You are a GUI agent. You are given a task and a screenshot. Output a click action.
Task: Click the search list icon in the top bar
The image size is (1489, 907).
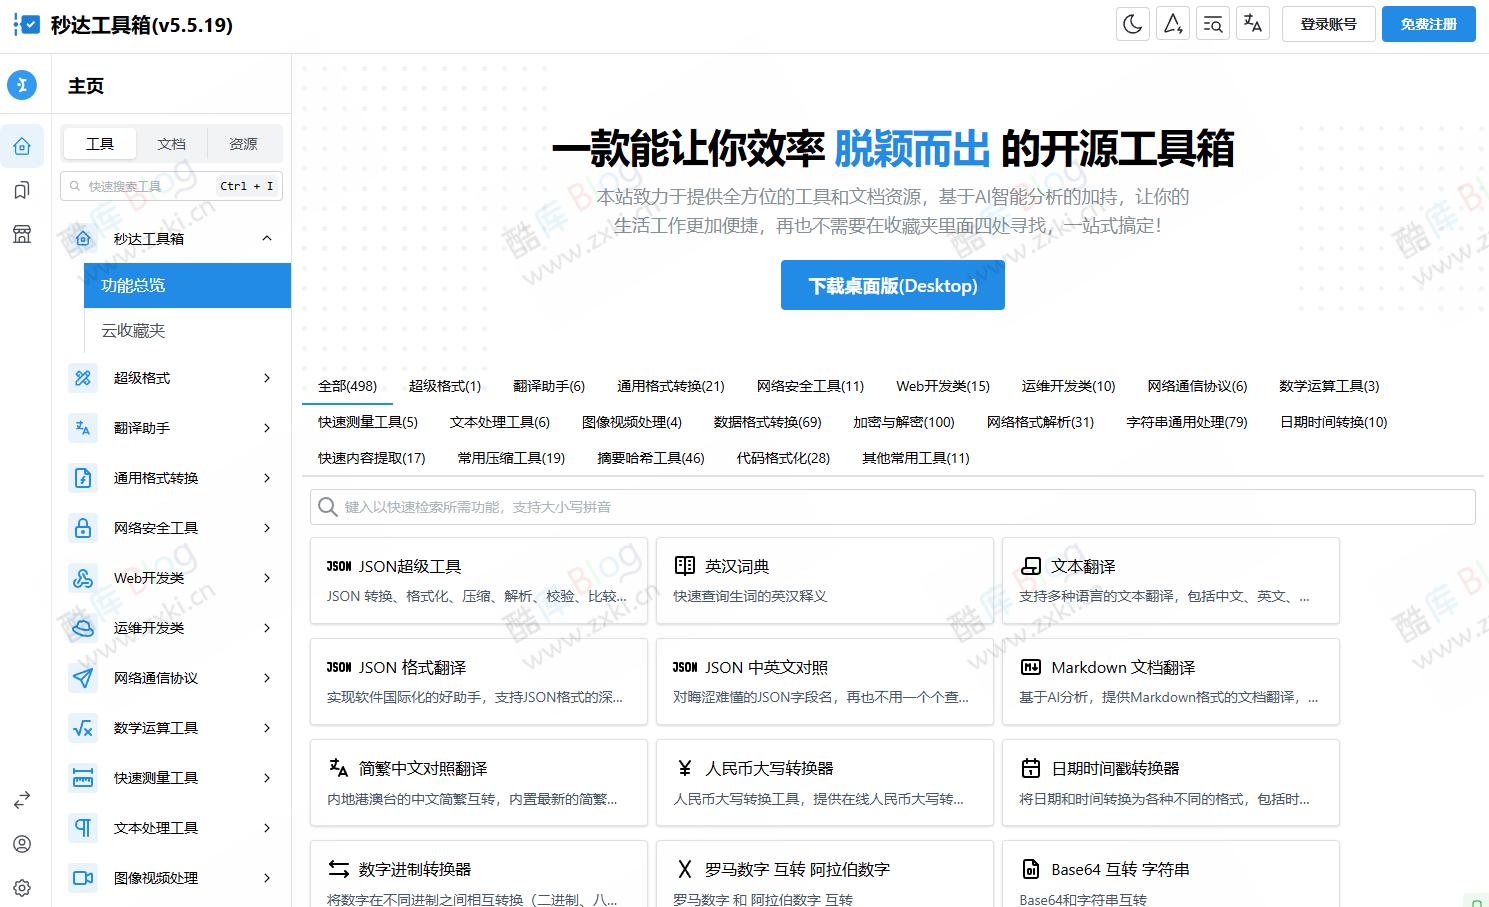pos(1212,23)
